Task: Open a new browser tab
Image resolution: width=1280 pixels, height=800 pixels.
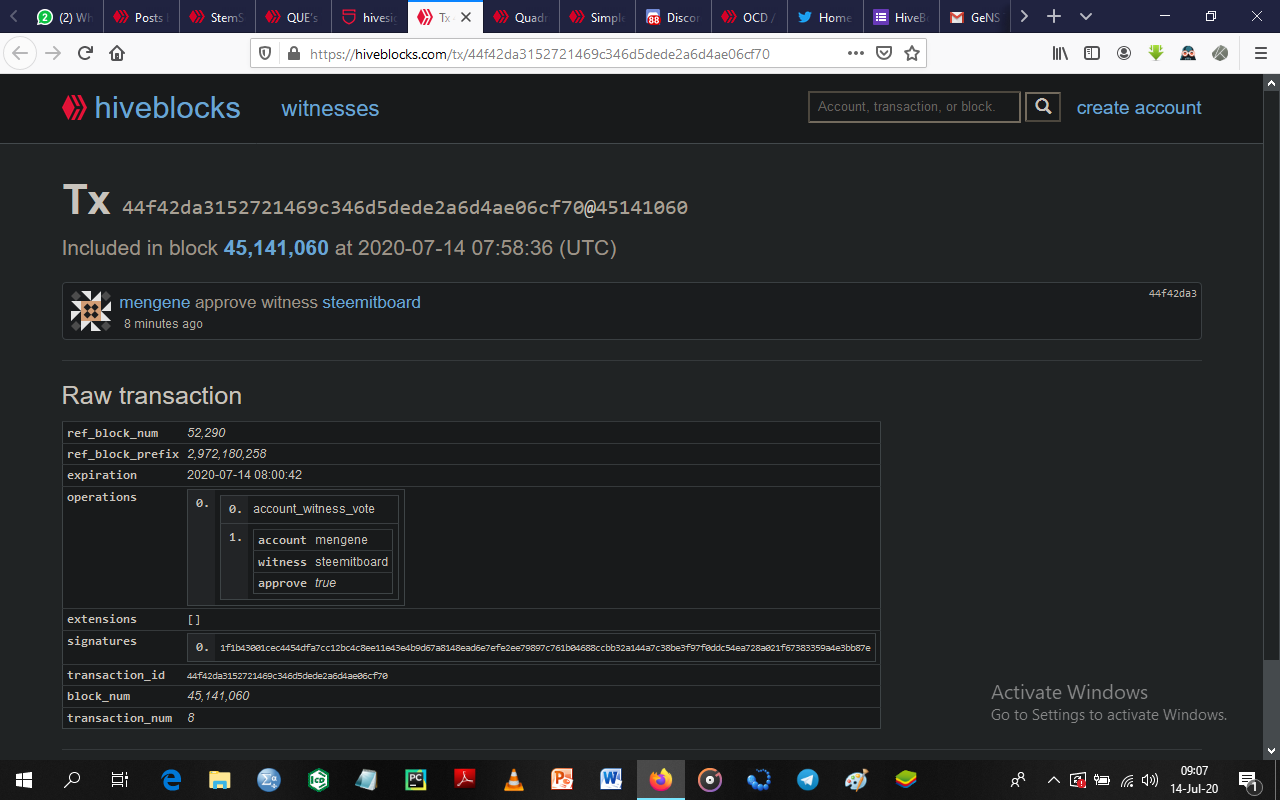Action: pyautogui.click(x=1053, y=17)
